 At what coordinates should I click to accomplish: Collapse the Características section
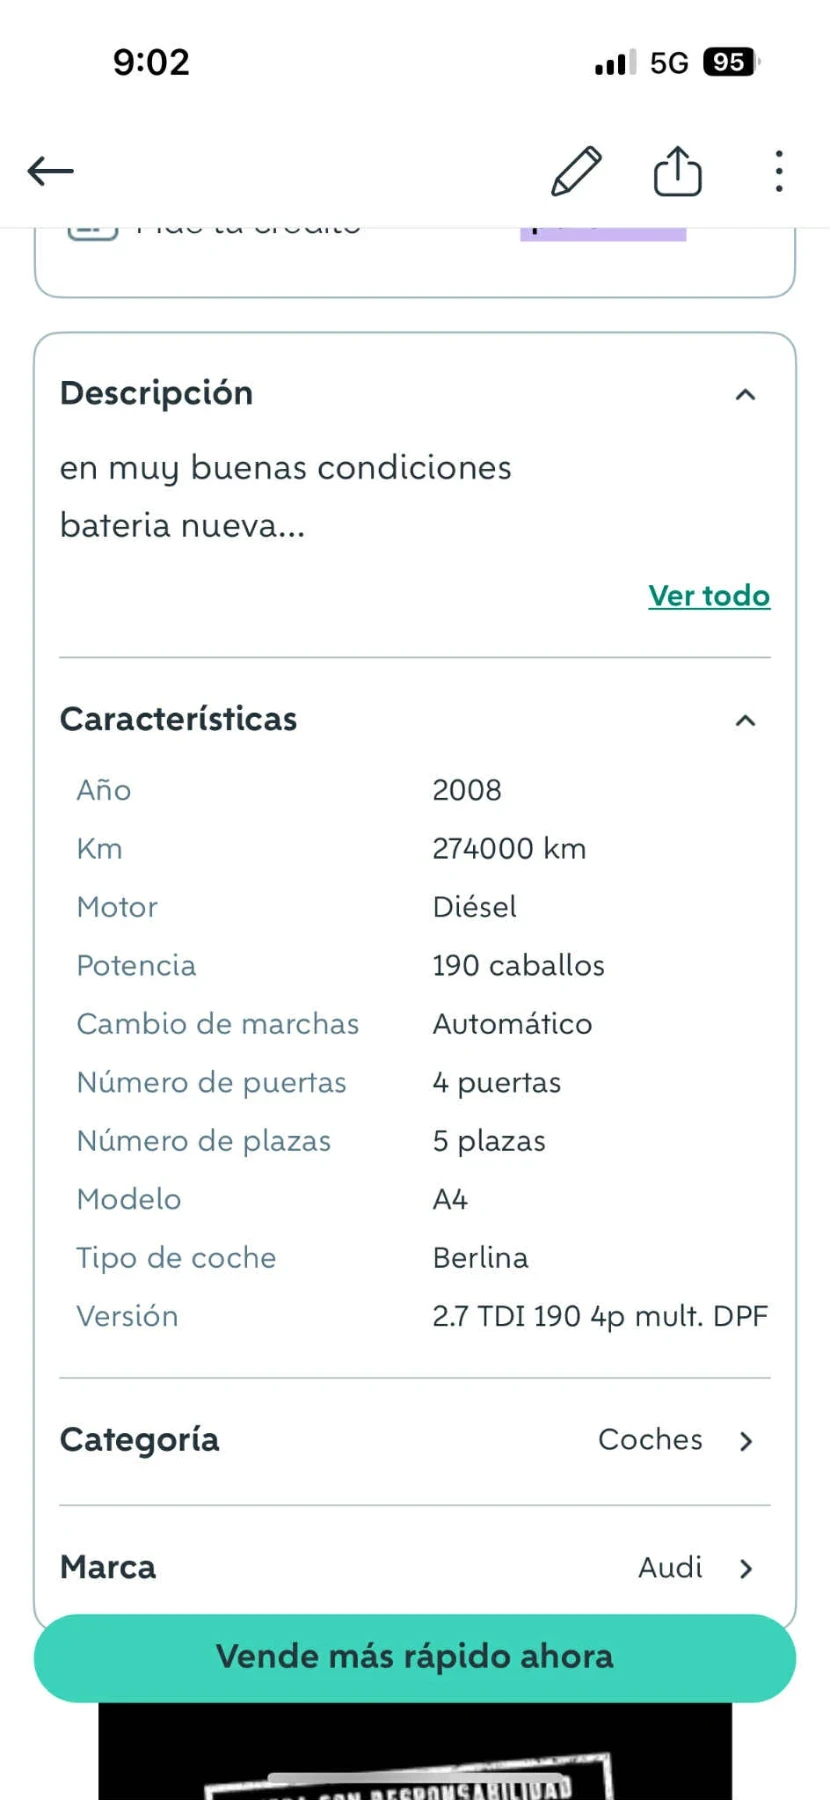tap(744, 719)
